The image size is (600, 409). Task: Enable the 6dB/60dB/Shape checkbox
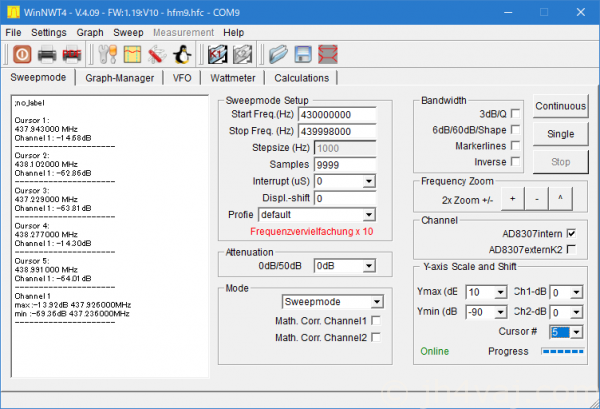tap(515, 130)
